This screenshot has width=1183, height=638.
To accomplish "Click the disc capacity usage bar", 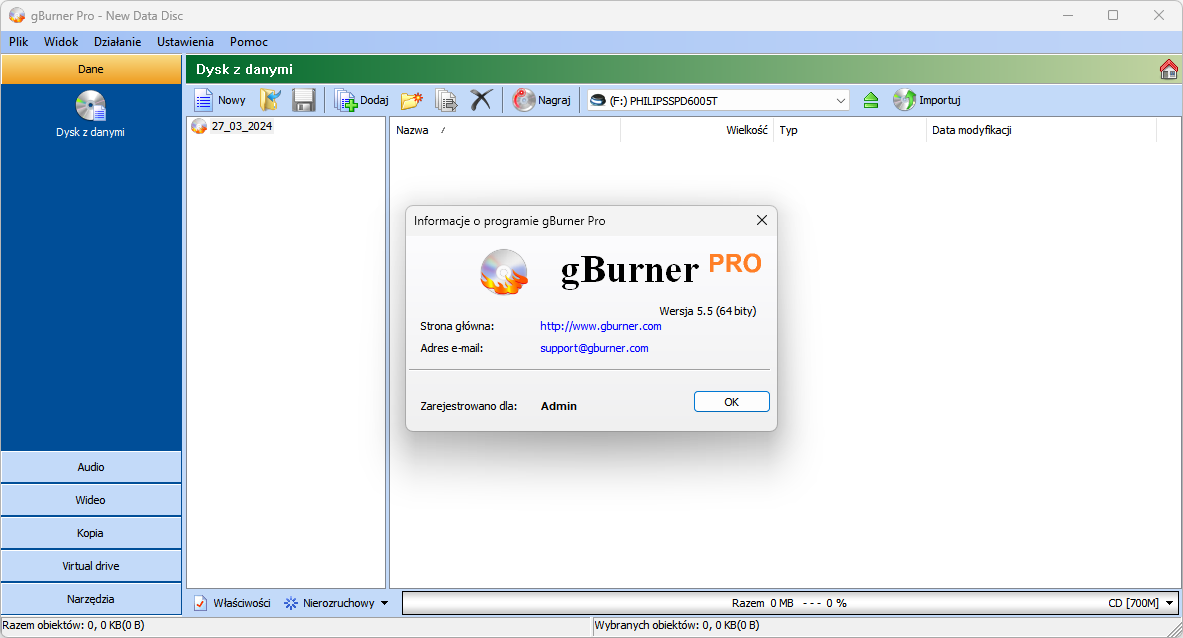I will click(789, 603).
